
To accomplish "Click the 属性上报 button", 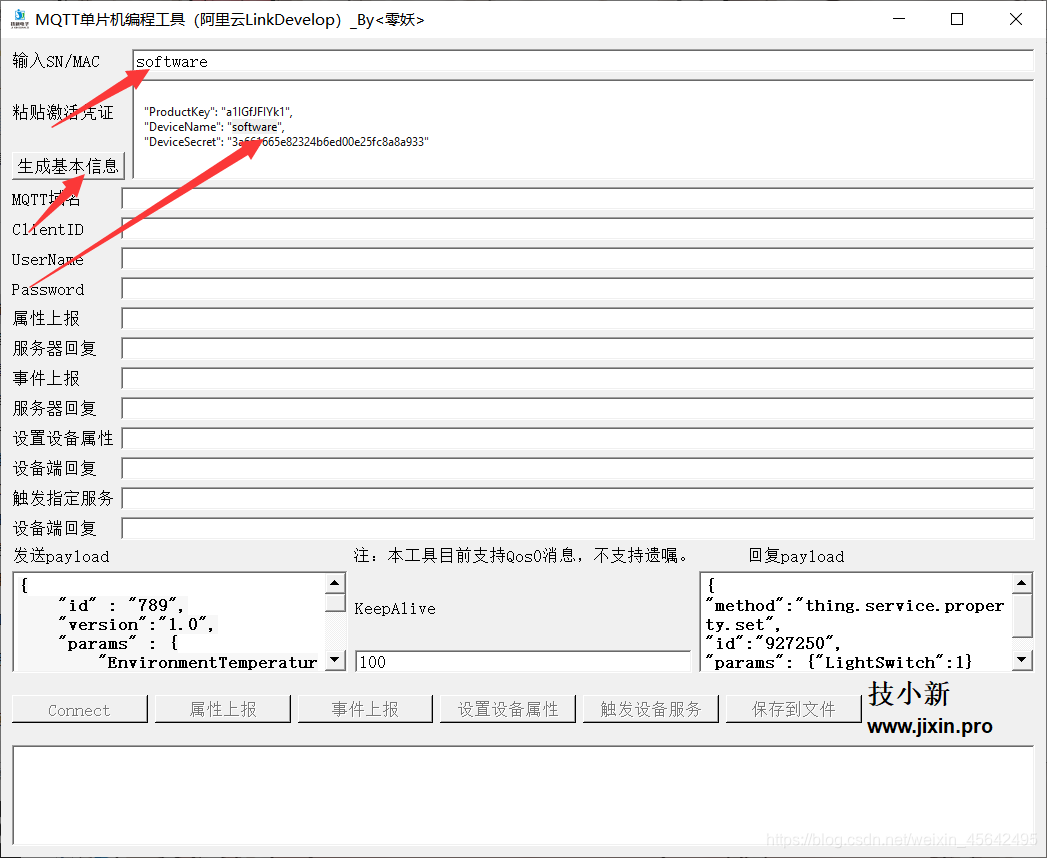I will [x=222, y=709].
